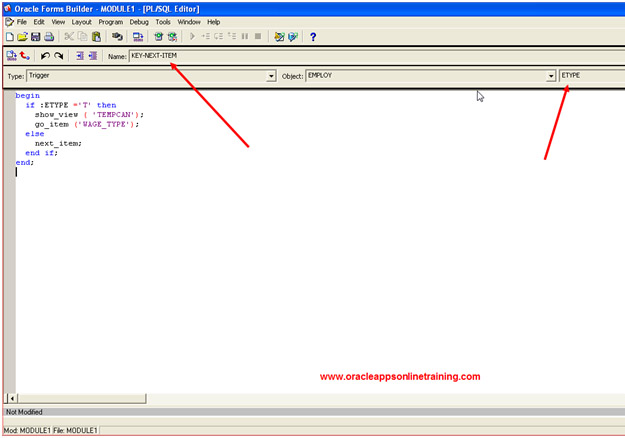Image resolution: width=625 pixels, height=438 pixels.
Task: Click the Compile PL/SQL icon
Action: tap(10, 56)
